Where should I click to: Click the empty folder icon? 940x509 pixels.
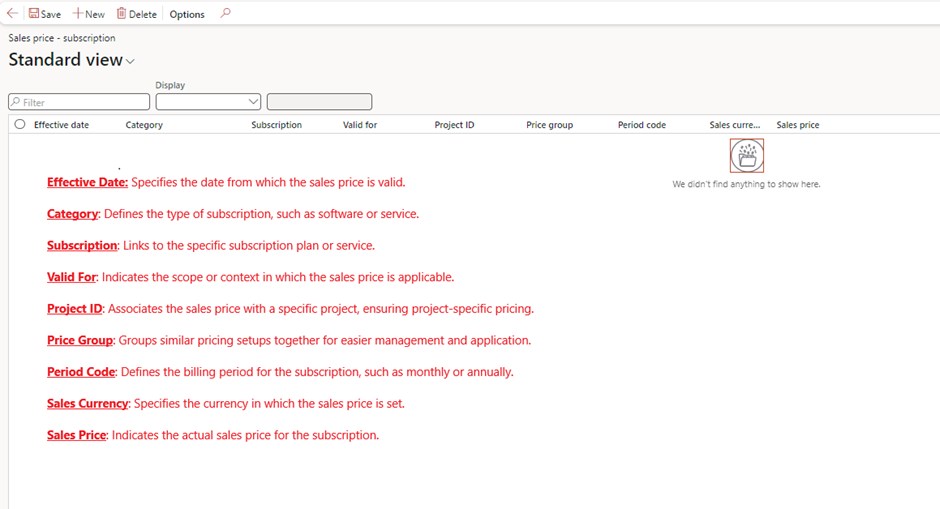(747, 156)
